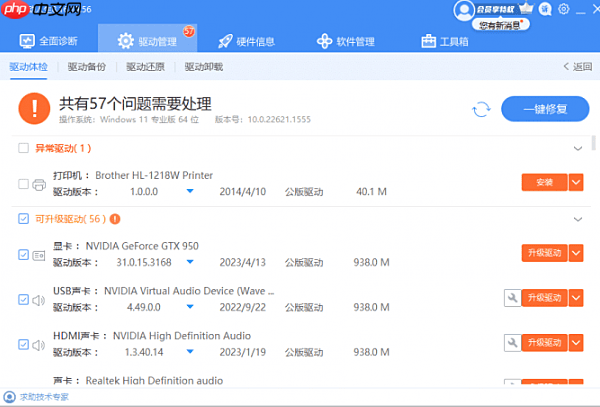The width and height of the screenshot is (600, 407).
Task: Click speaker icon of NVIDIA High Definition Audio
Action: click(x=39, y=345)
